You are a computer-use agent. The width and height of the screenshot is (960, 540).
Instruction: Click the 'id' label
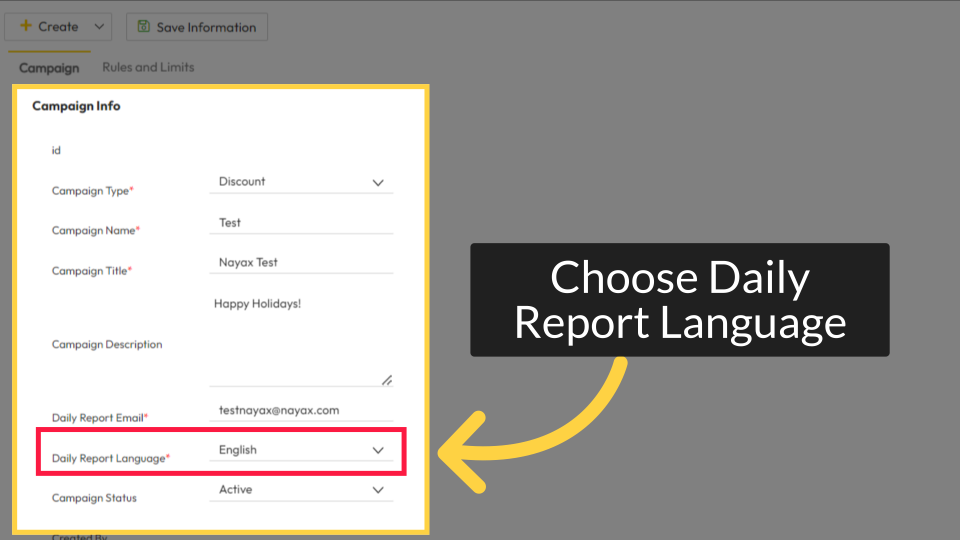(x=56, y=151)
